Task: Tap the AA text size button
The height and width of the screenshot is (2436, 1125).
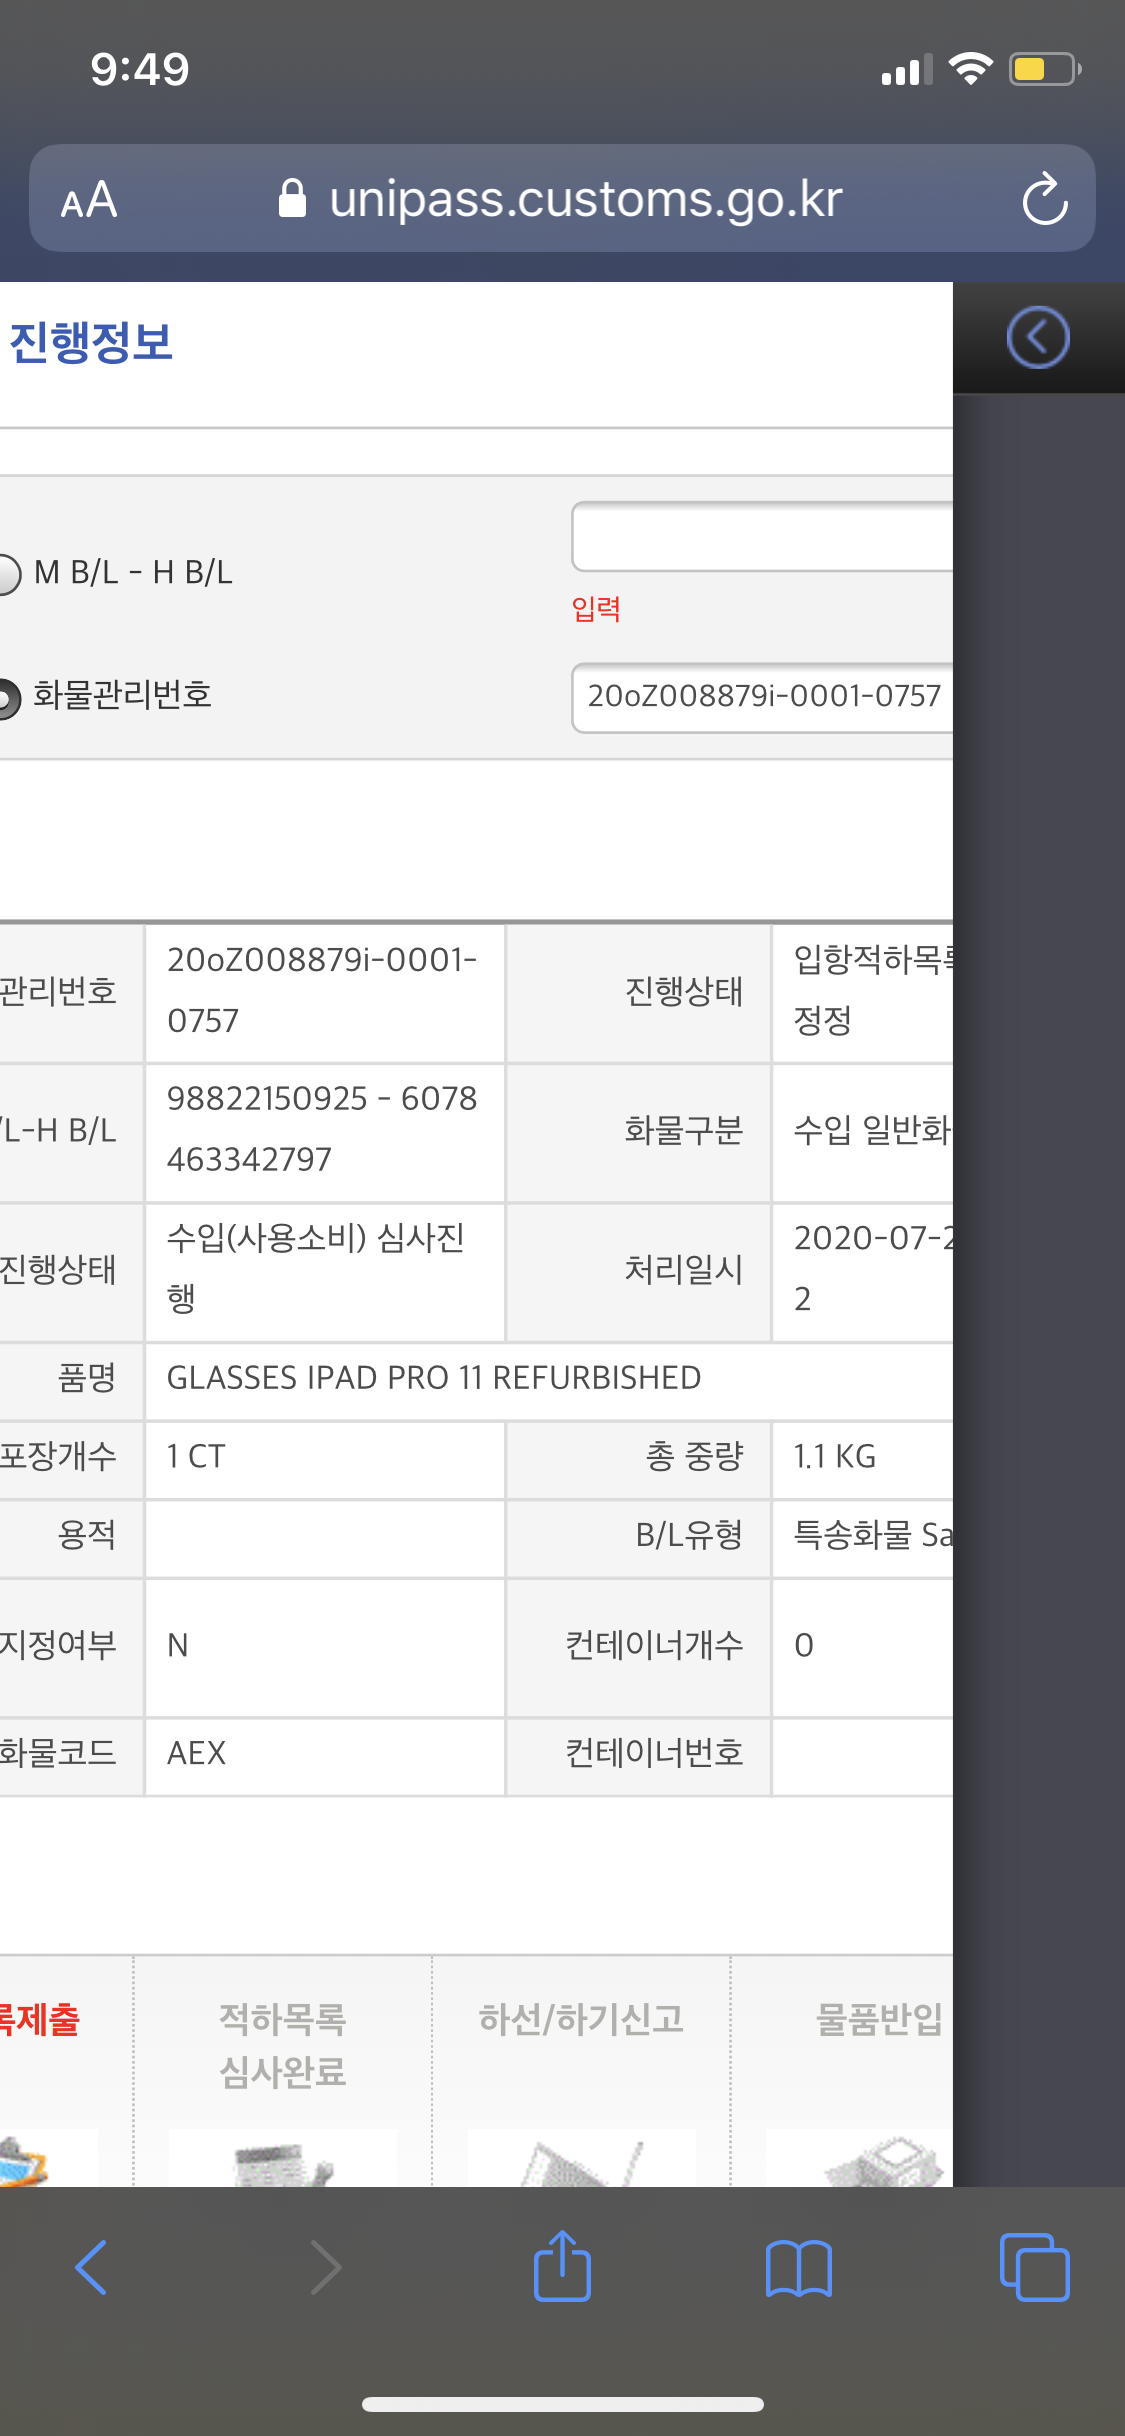Action: pos(89,200)
